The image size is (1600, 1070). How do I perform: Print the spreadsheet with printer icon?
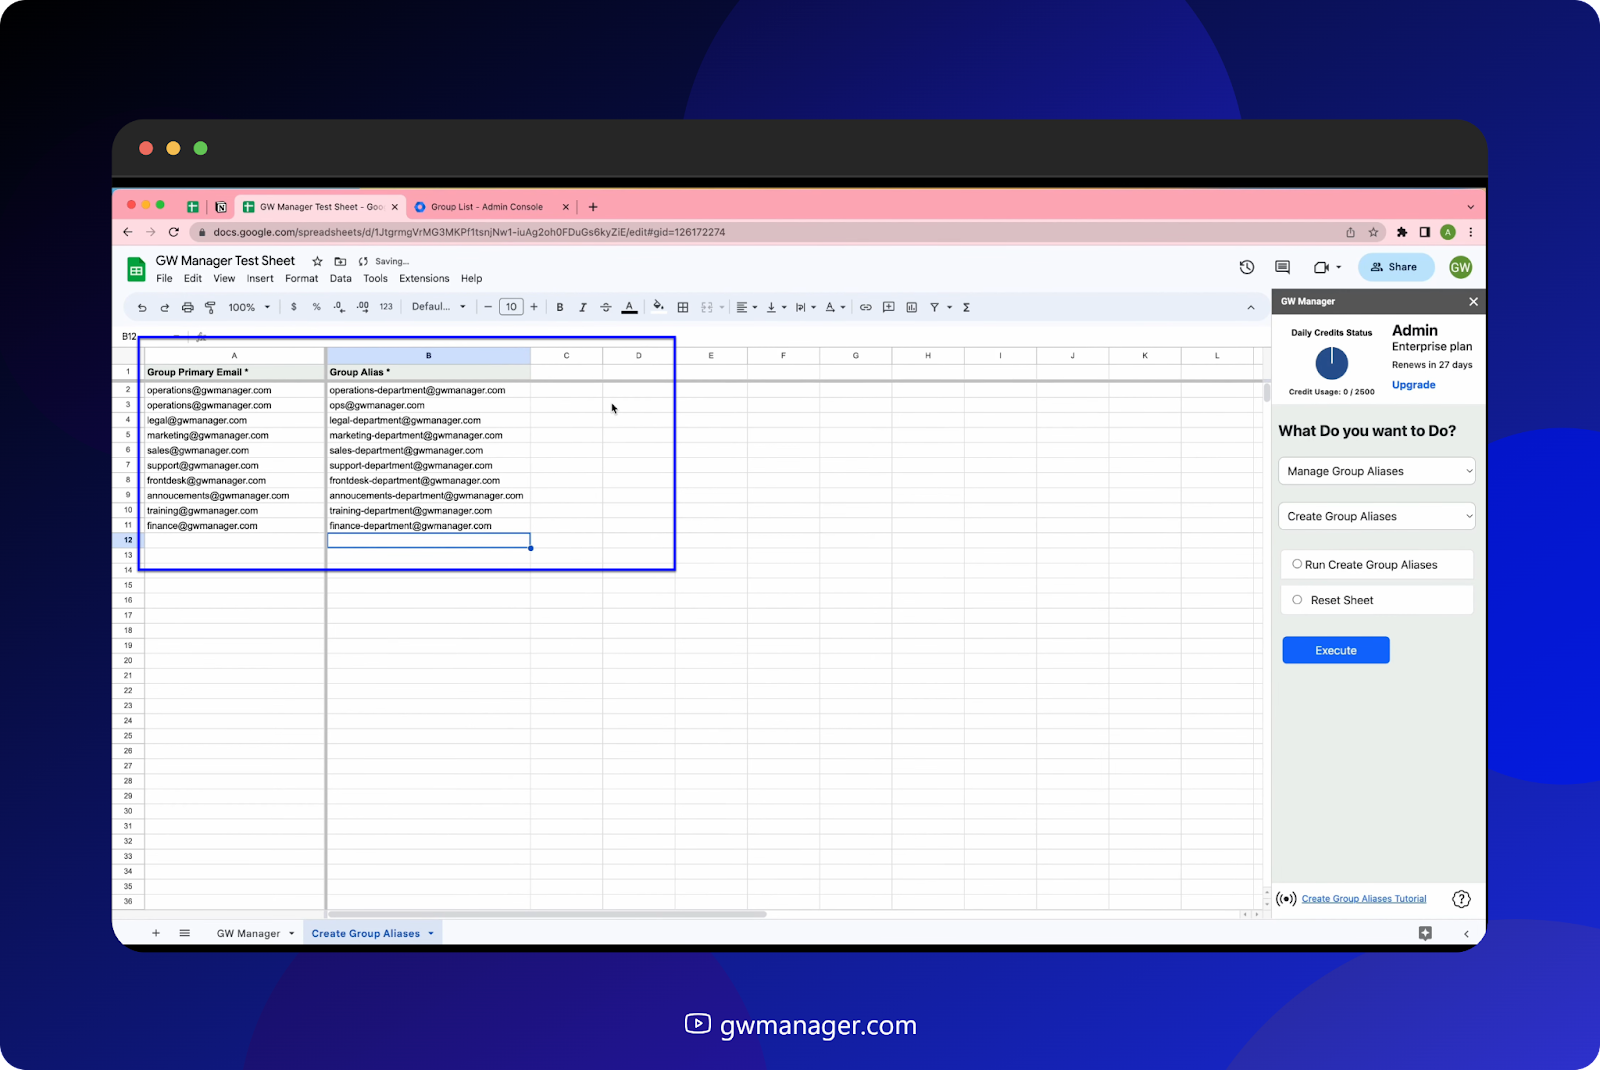pos(187,307)
